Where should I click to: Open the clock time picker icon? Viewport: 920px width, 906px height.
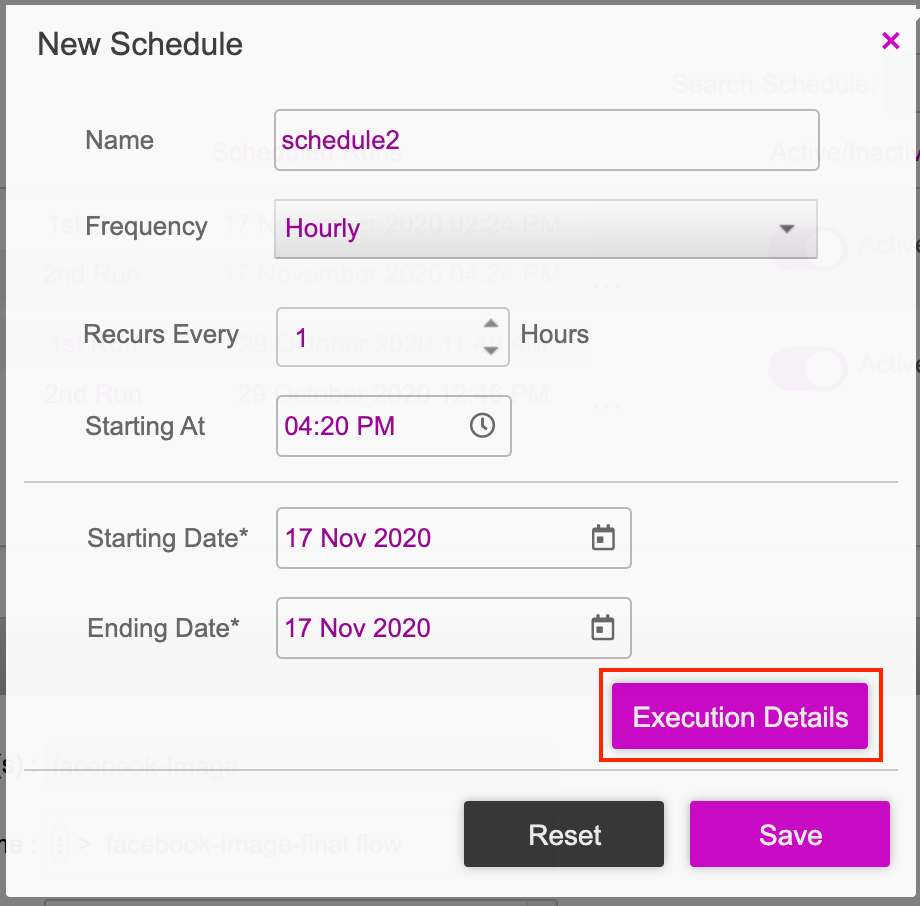482,425
